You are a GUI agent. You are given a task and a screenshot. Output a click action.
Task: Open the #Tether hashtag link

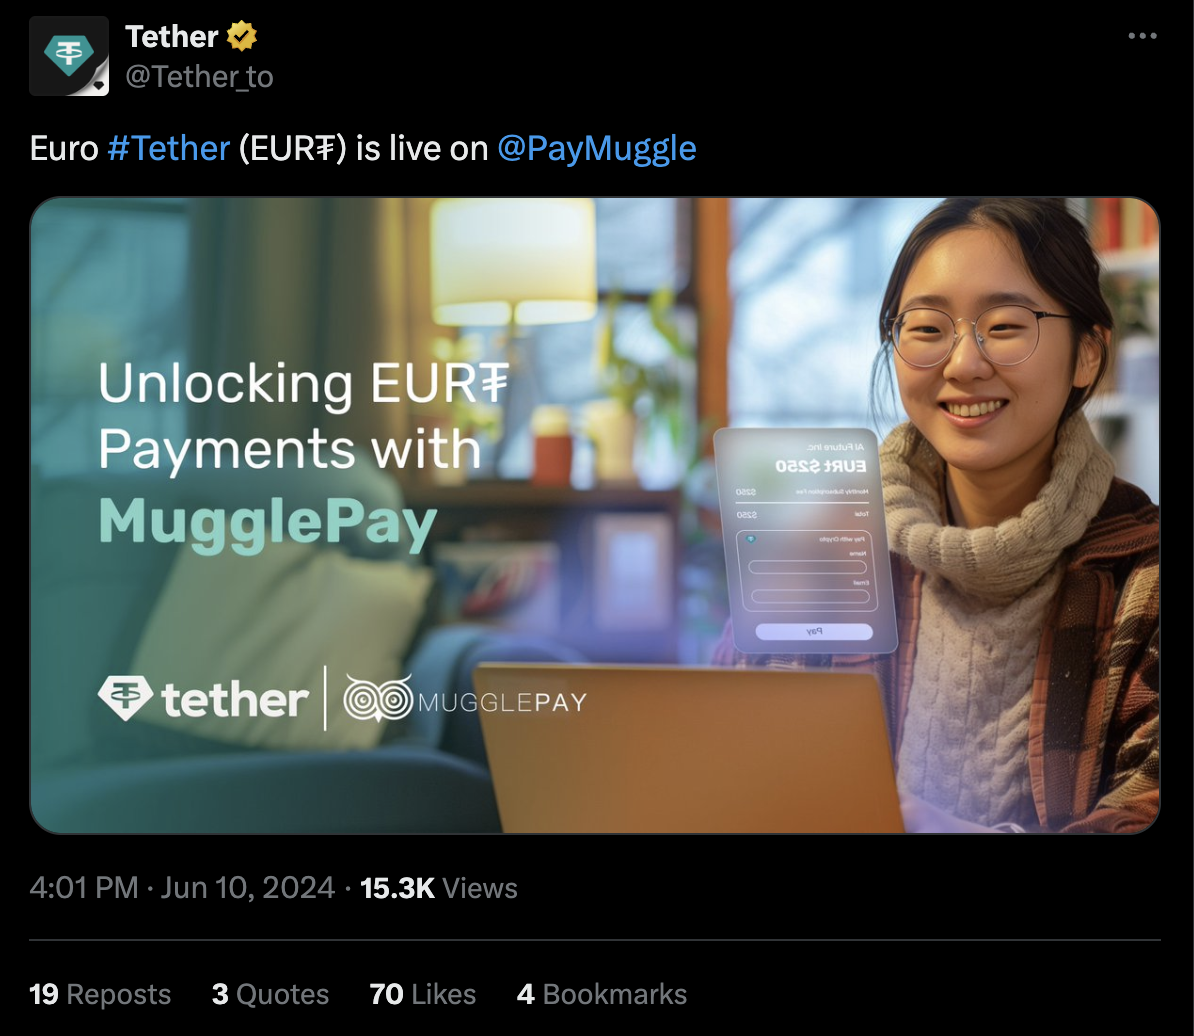click(169, 148)
